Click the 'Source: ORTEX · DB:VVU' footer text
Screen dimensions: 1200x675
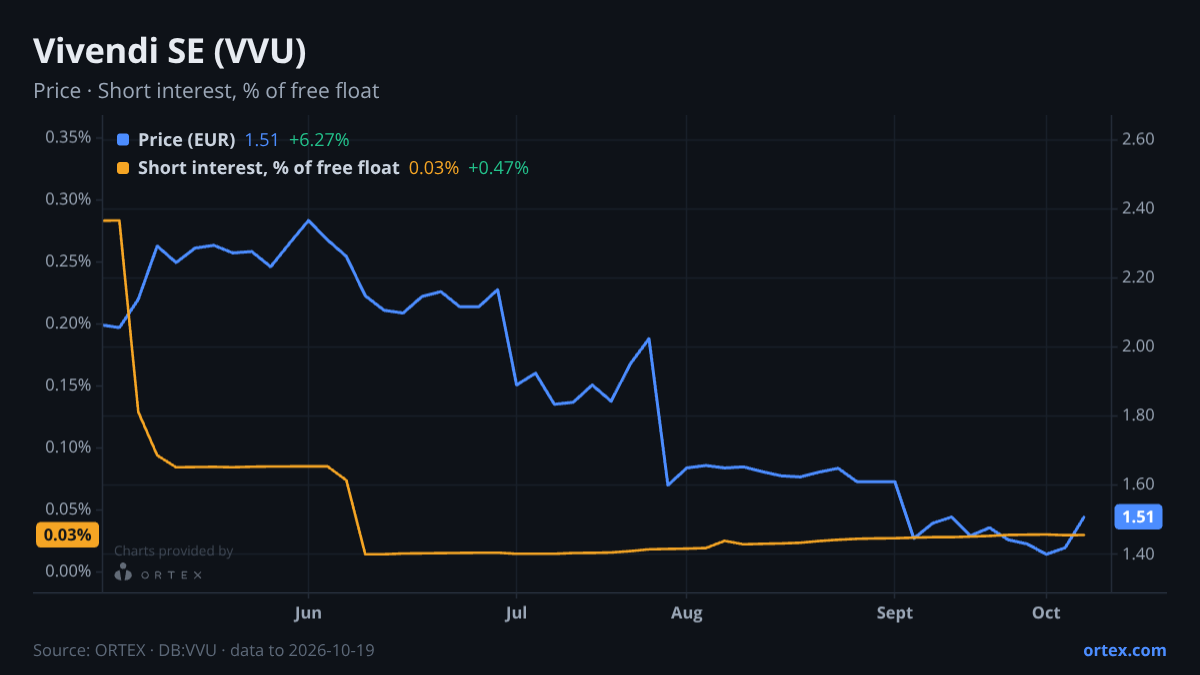204,650
